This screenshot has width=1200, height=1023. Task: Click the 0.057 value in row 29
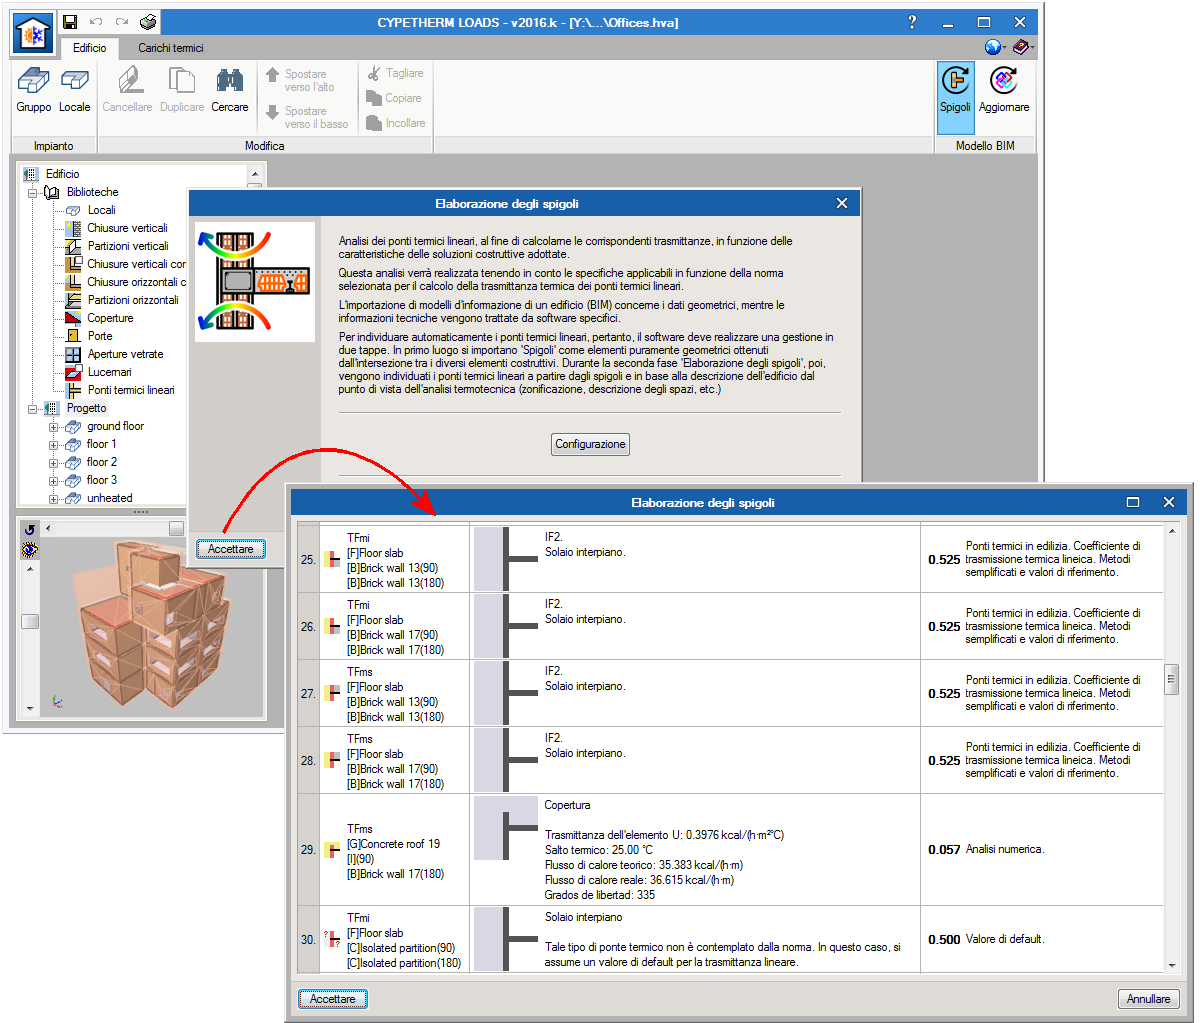(944, 850)
